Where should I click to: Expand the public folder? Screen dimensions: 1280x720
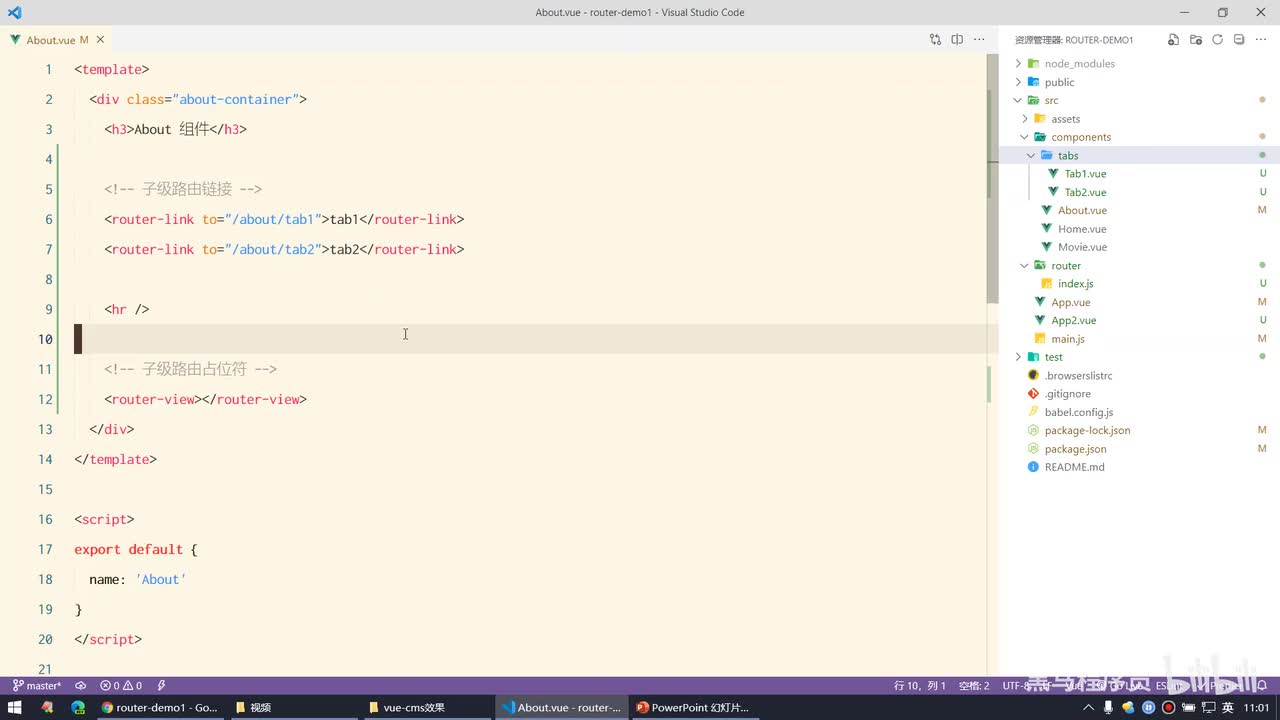tap(1019, 82)
